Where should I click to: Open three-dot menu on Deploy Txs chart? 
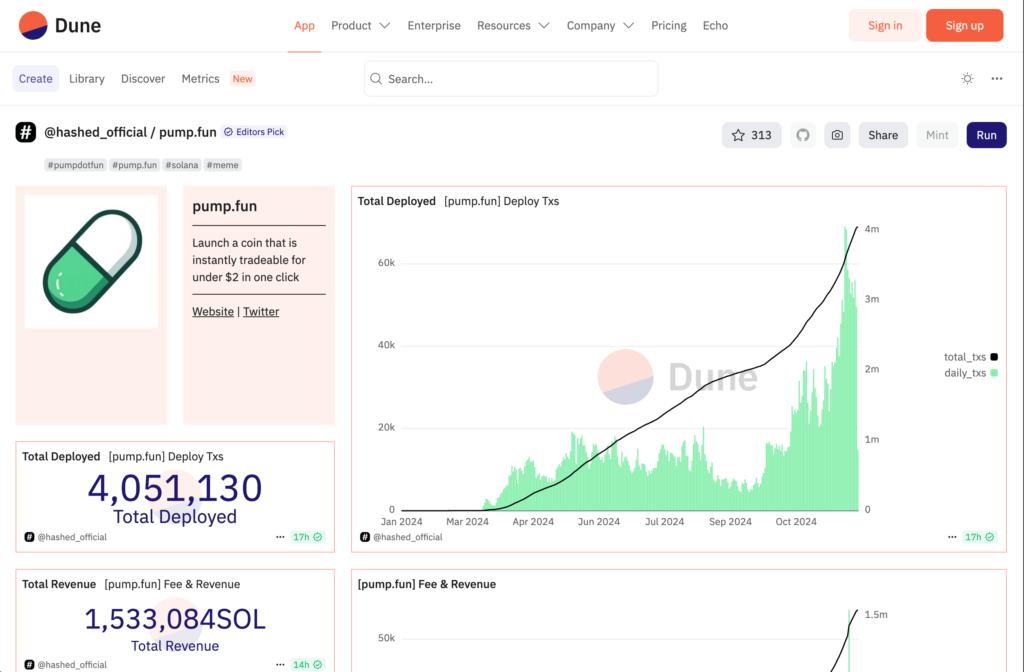coord(952,537)
